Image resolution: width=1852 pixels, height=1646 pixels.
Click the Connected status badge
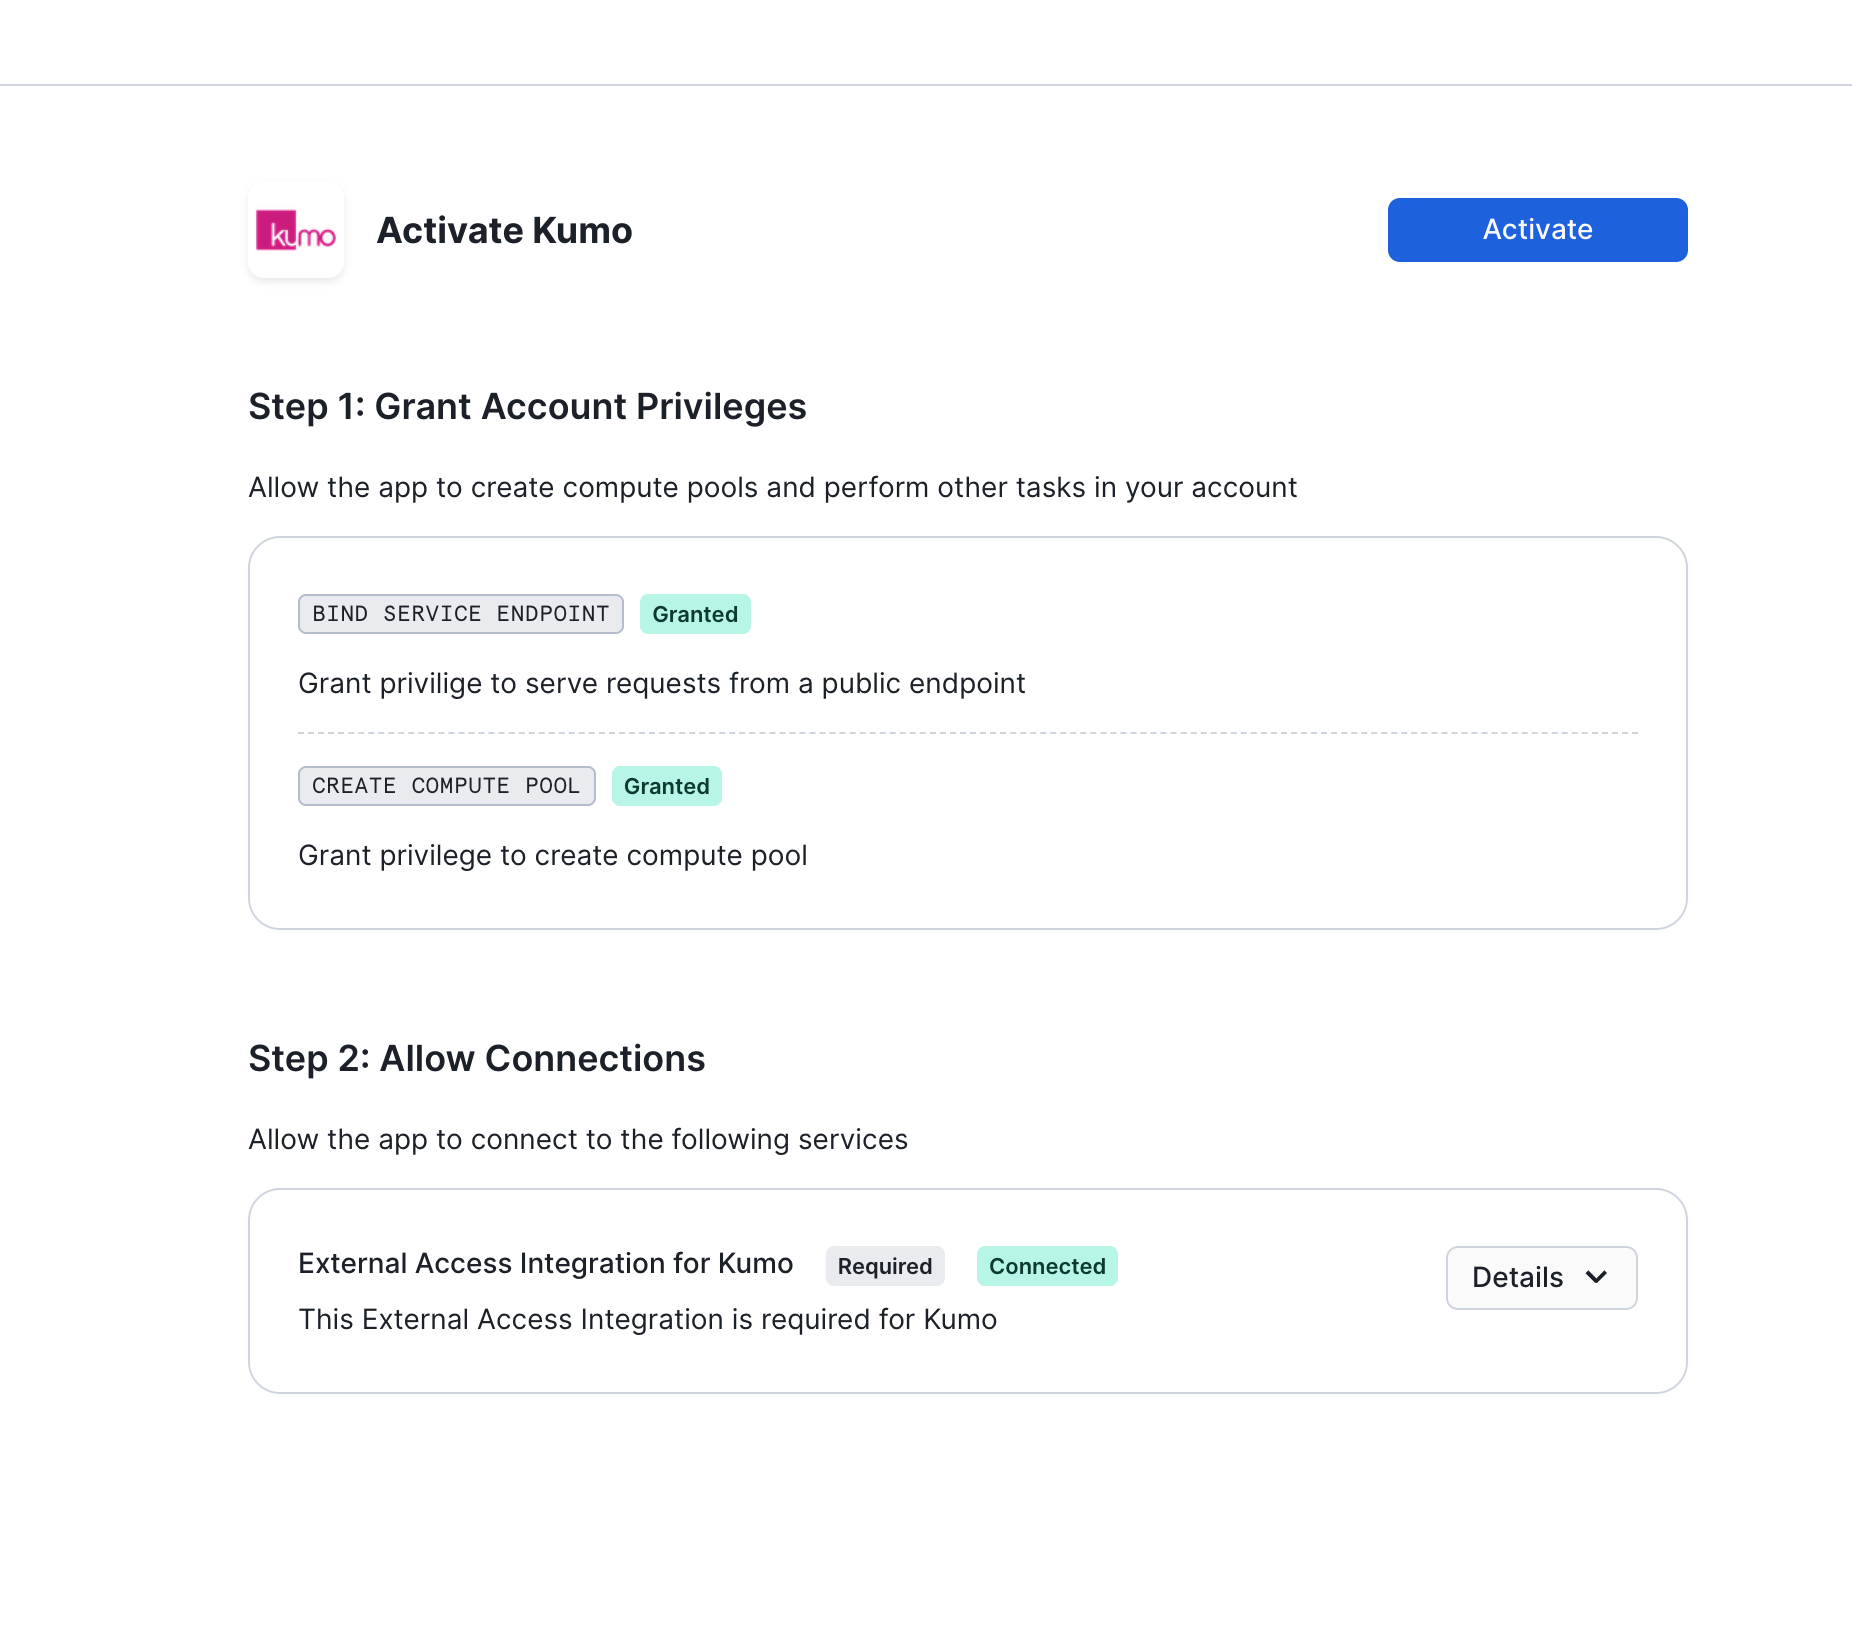pyautogui.click(x=1047, y=1266)
